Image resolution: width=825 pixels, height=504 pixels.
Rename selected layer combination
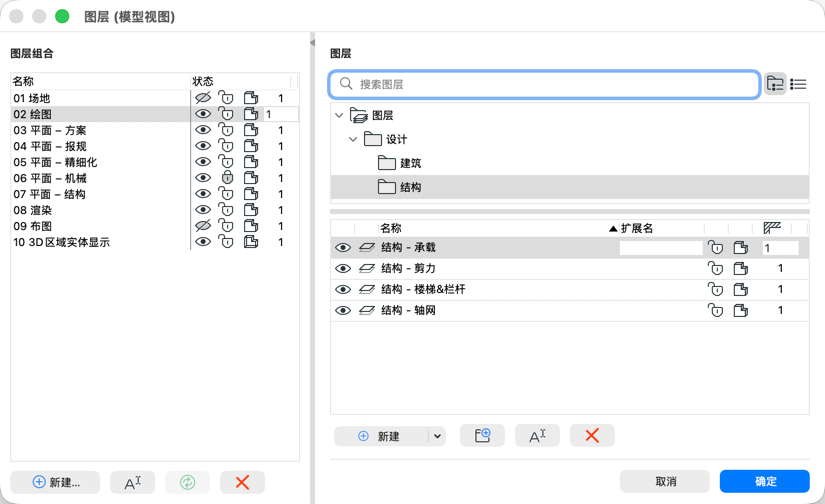(x=133, y=482)
